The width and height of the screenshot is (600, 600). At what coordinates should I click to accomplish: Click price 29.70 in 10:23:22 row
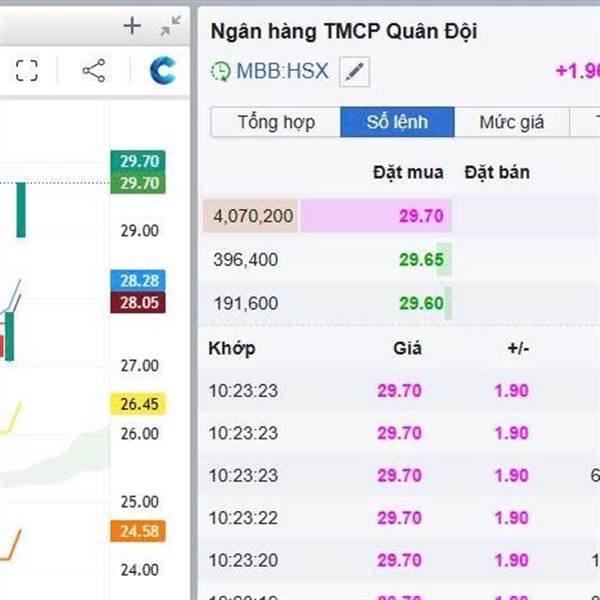[x=399, y=518]
